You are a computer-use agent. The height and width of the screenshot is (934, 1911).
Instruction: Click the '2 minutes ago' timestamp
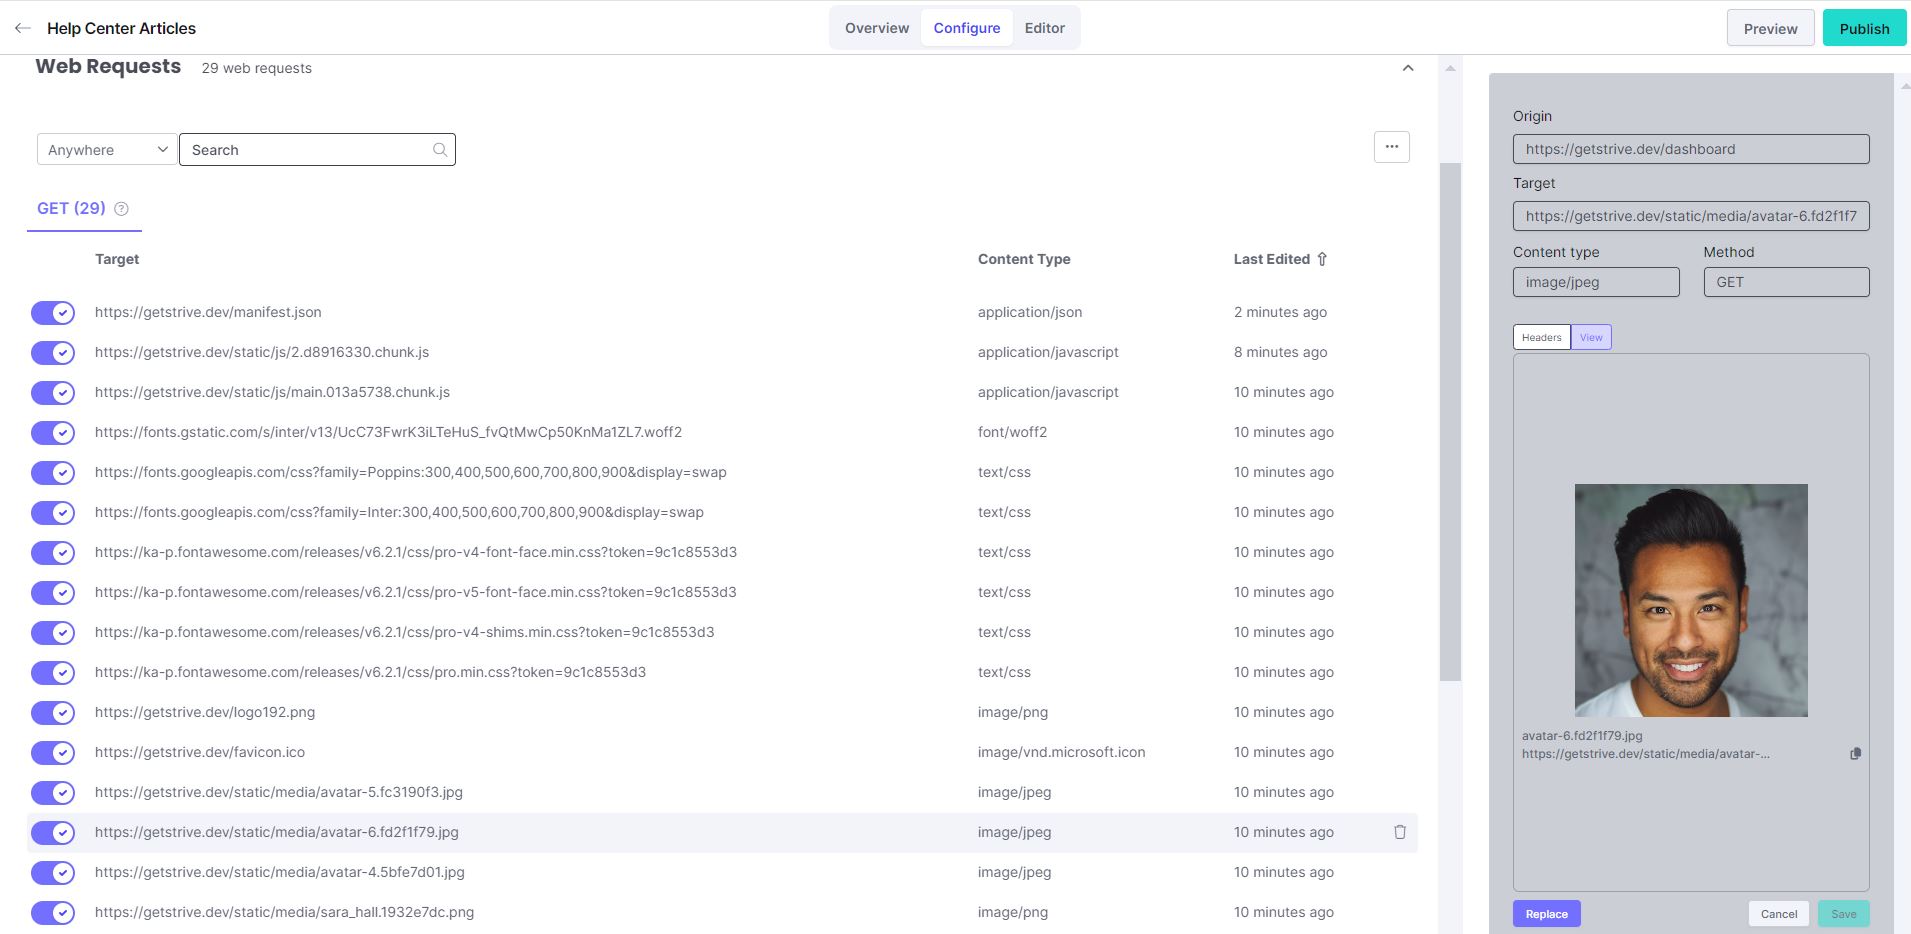(1280, 312)
